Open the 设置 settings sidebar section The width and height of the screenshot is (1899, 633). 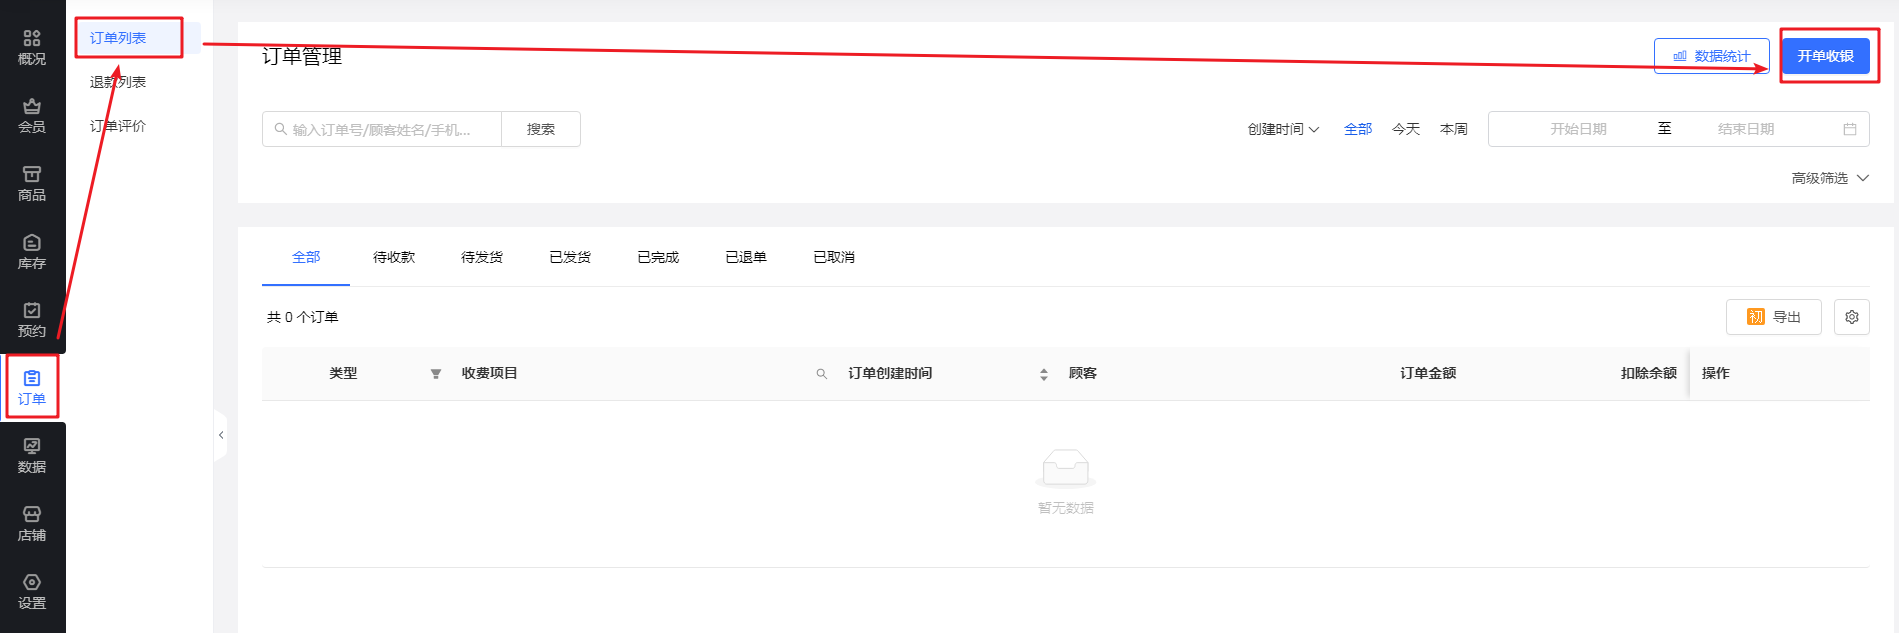(32, 592)
